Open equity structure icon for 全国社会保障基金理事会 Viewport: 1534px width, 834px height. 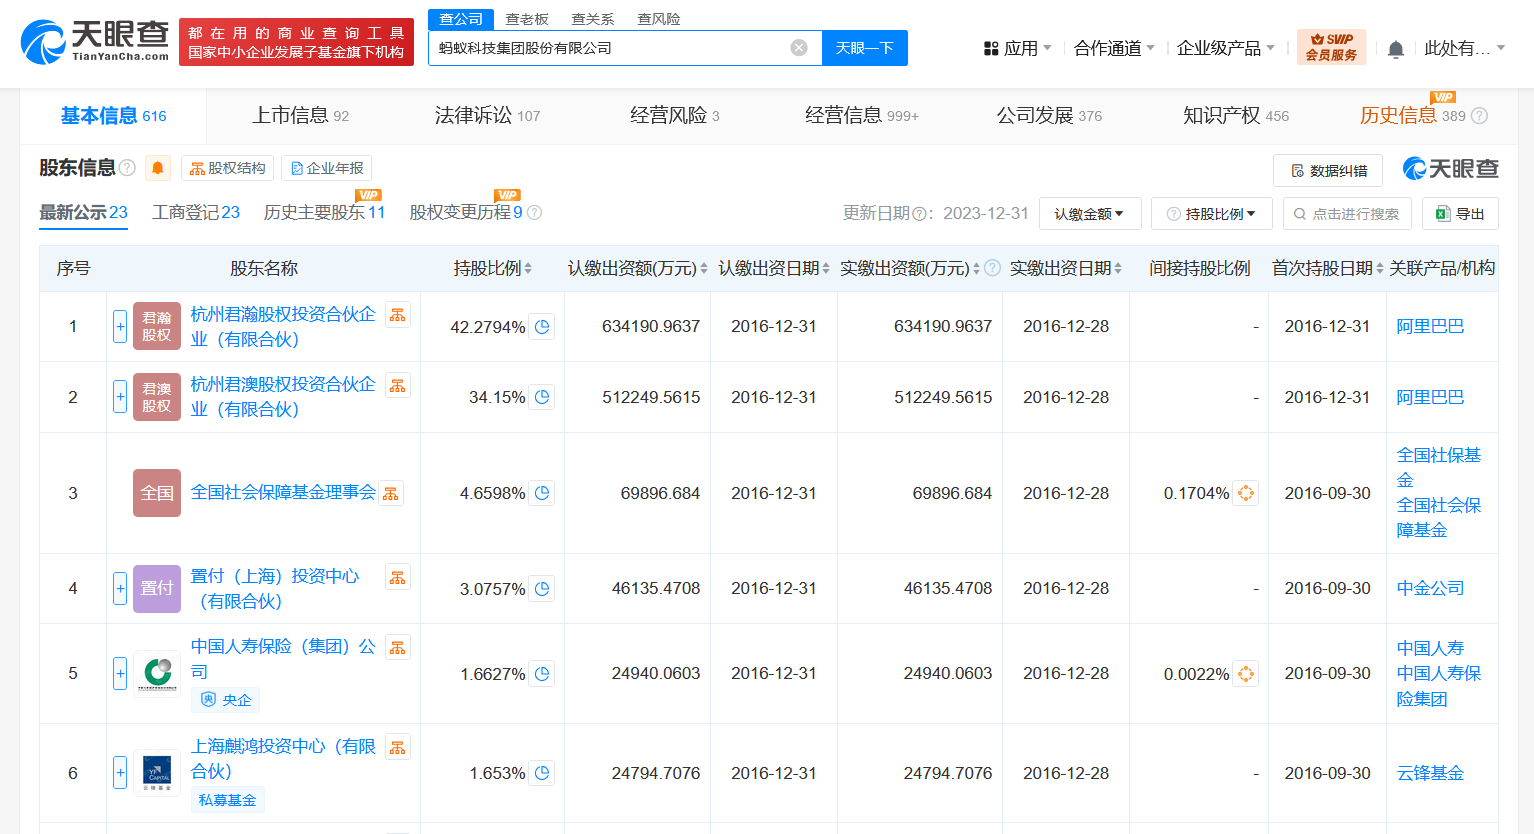391,493
